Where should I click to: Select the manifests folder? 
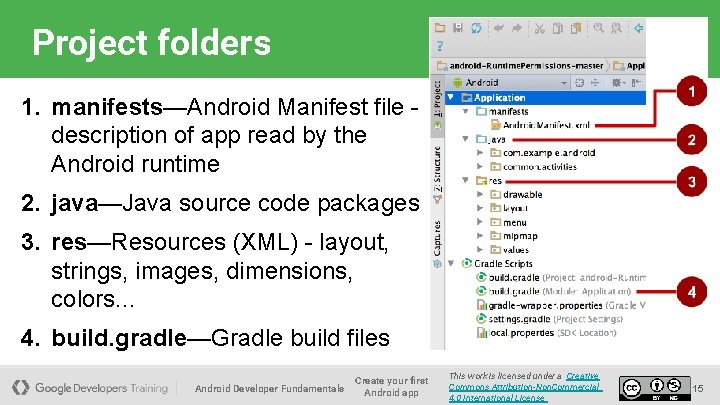[x=502, y=111]
